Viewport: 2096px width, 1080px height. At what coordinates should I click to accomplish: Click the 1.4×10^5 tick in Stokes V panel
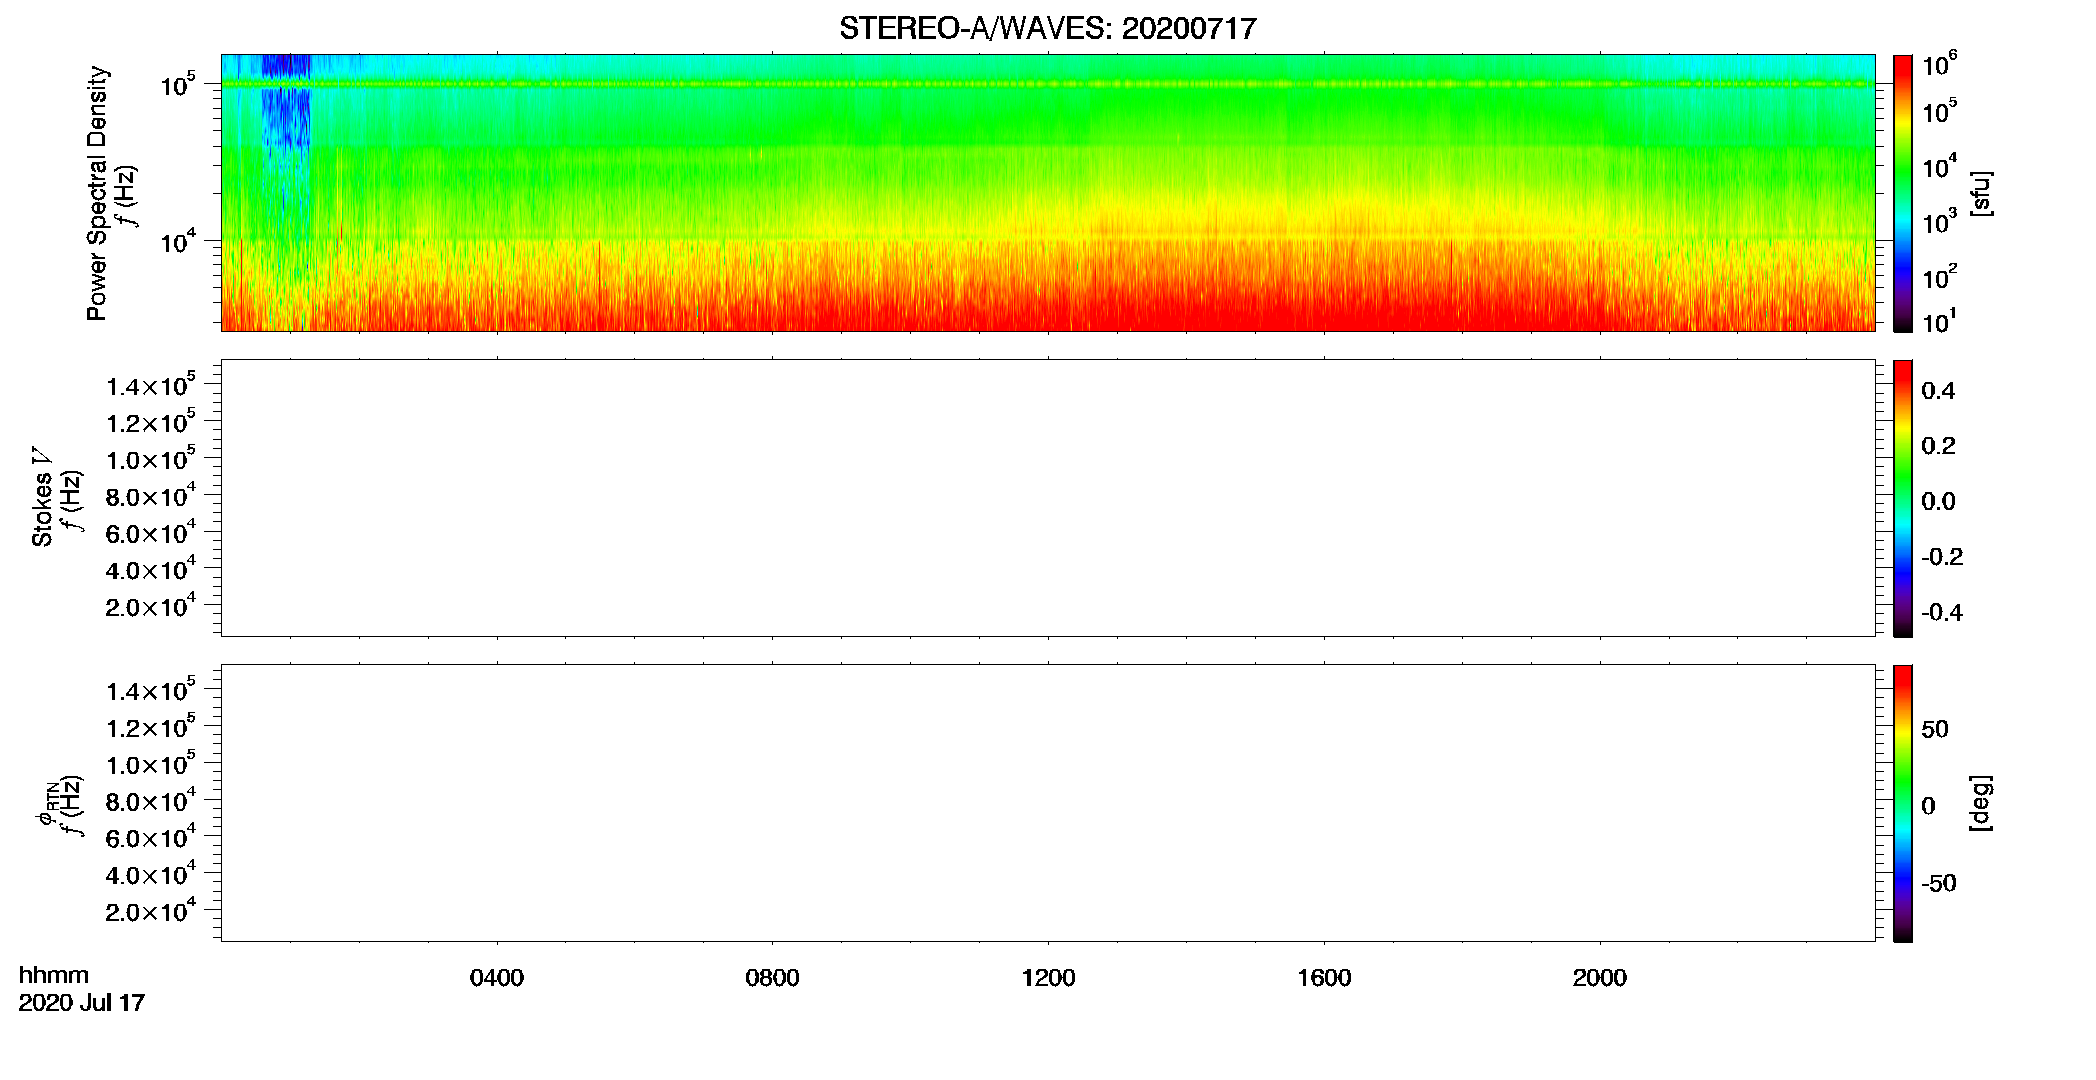tap(151, 384)
